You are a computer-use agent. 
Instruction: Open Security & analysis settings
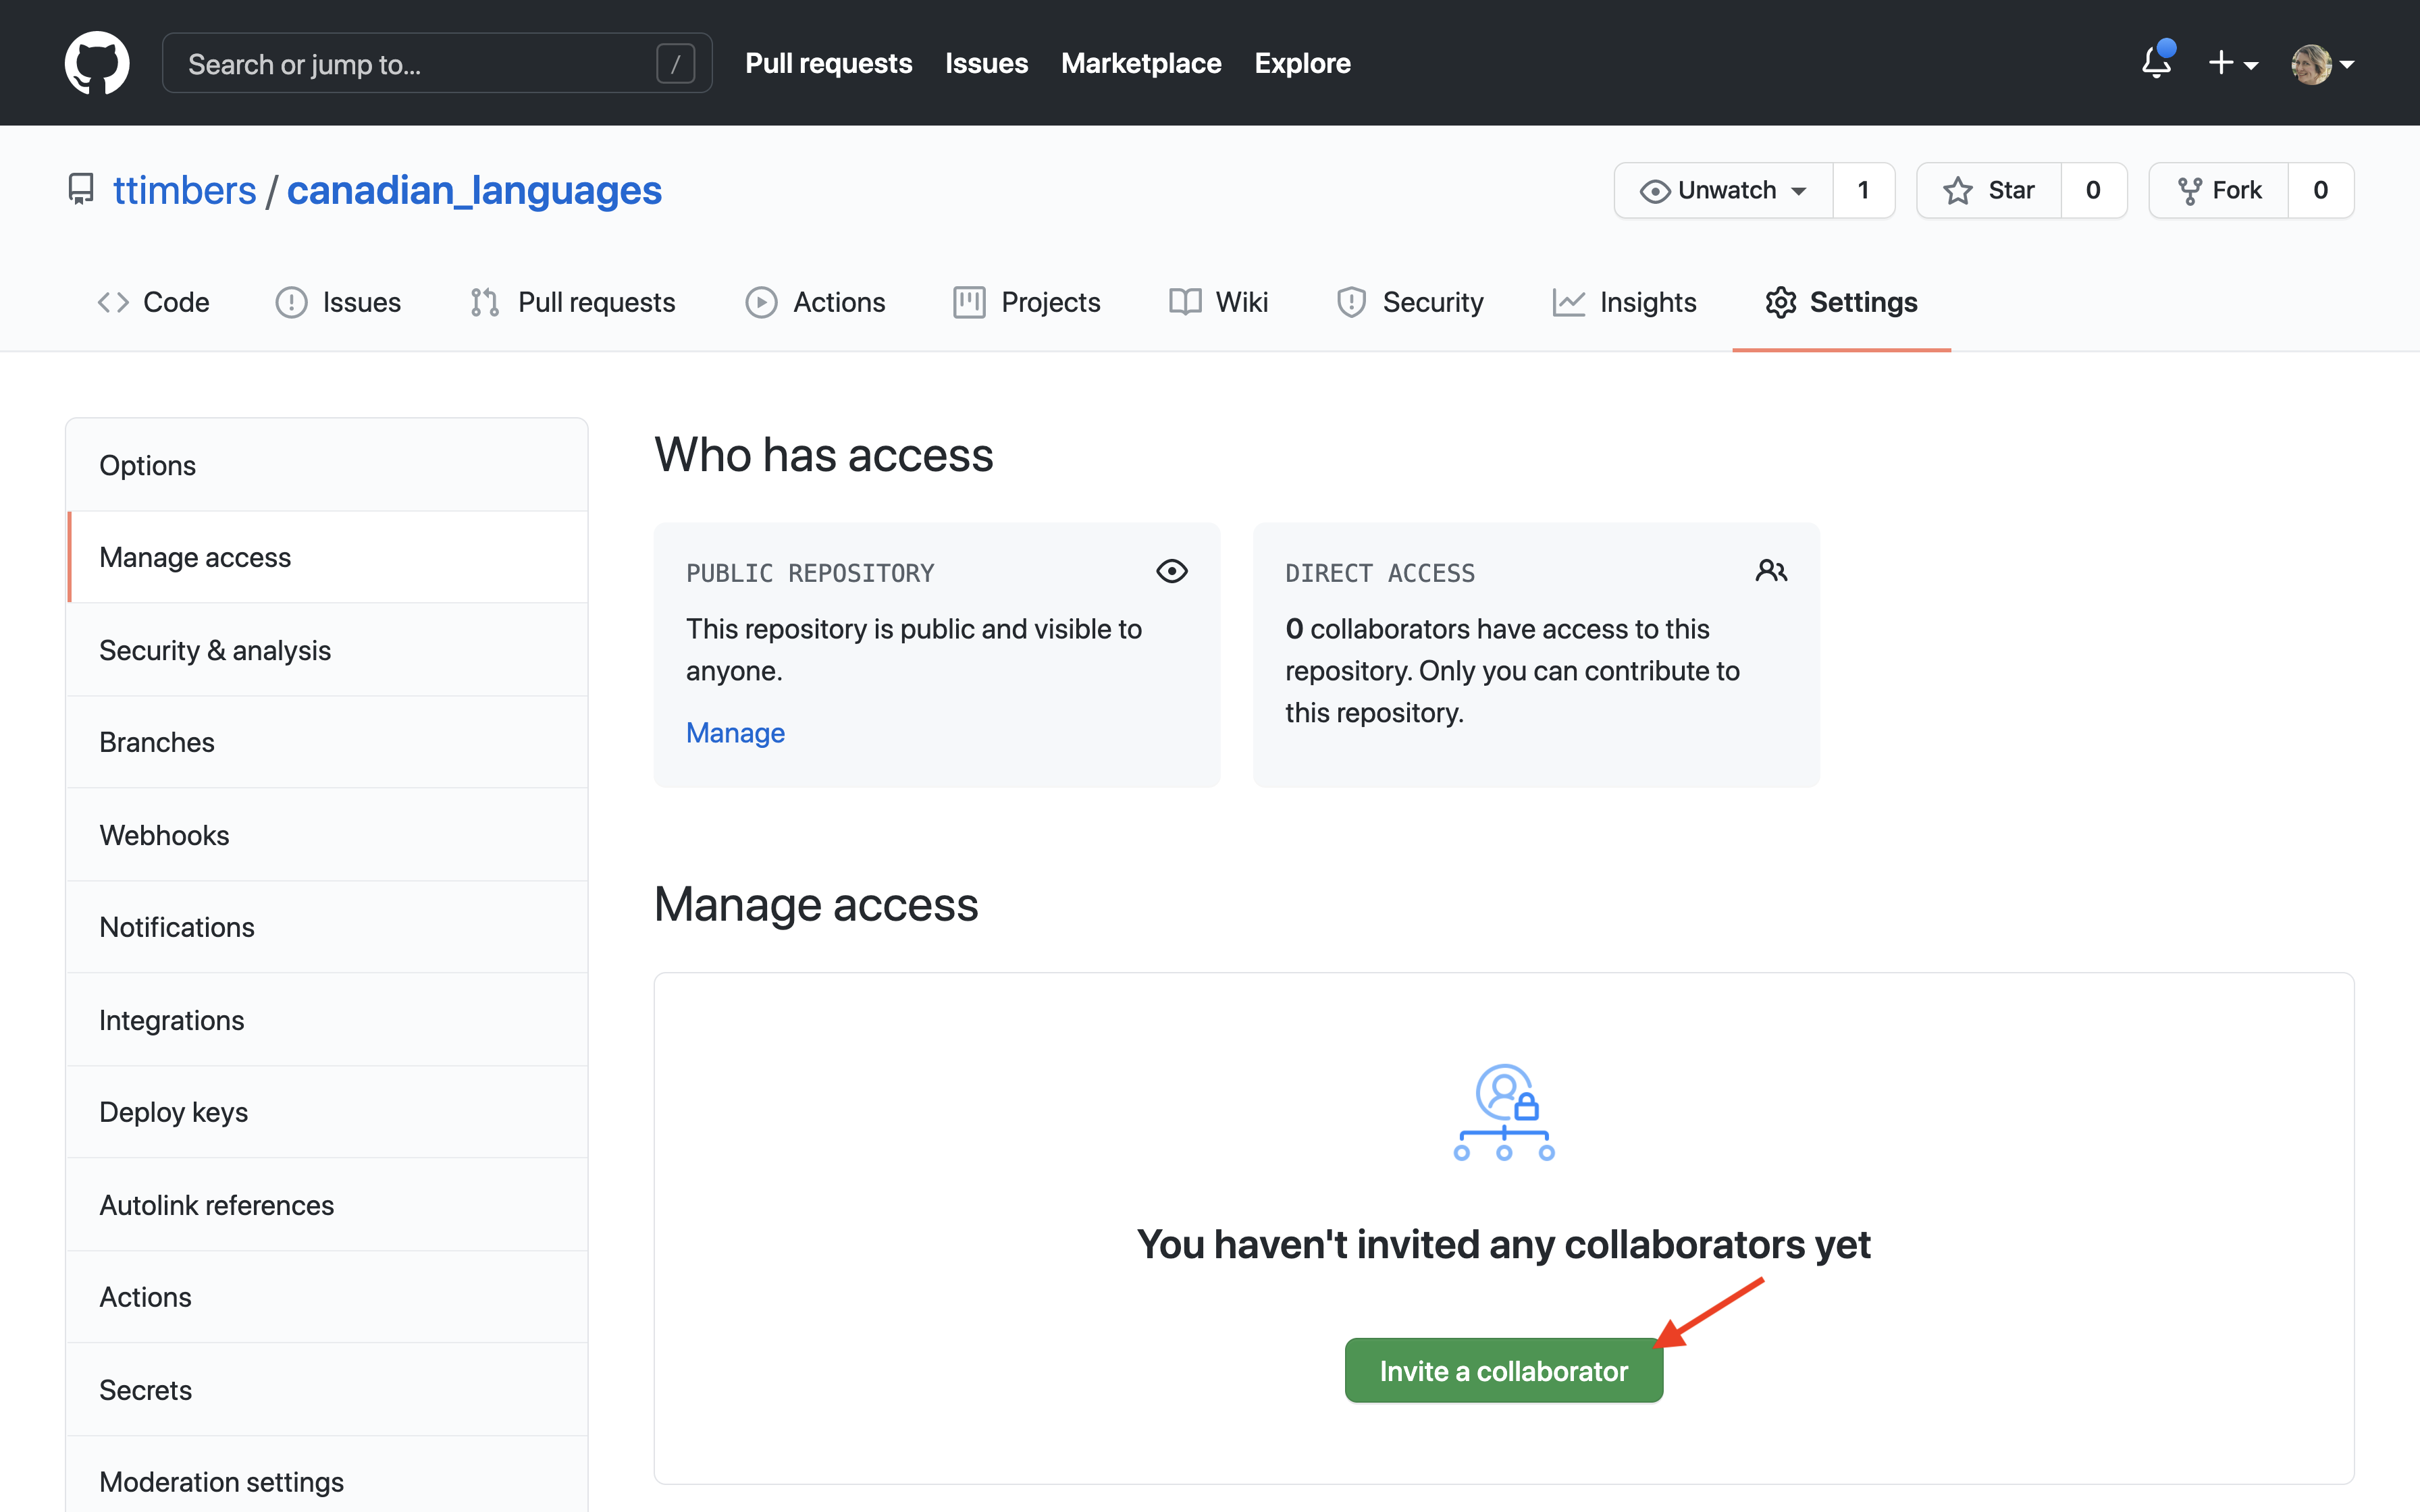pyautogui.click(x=327, y=650)
